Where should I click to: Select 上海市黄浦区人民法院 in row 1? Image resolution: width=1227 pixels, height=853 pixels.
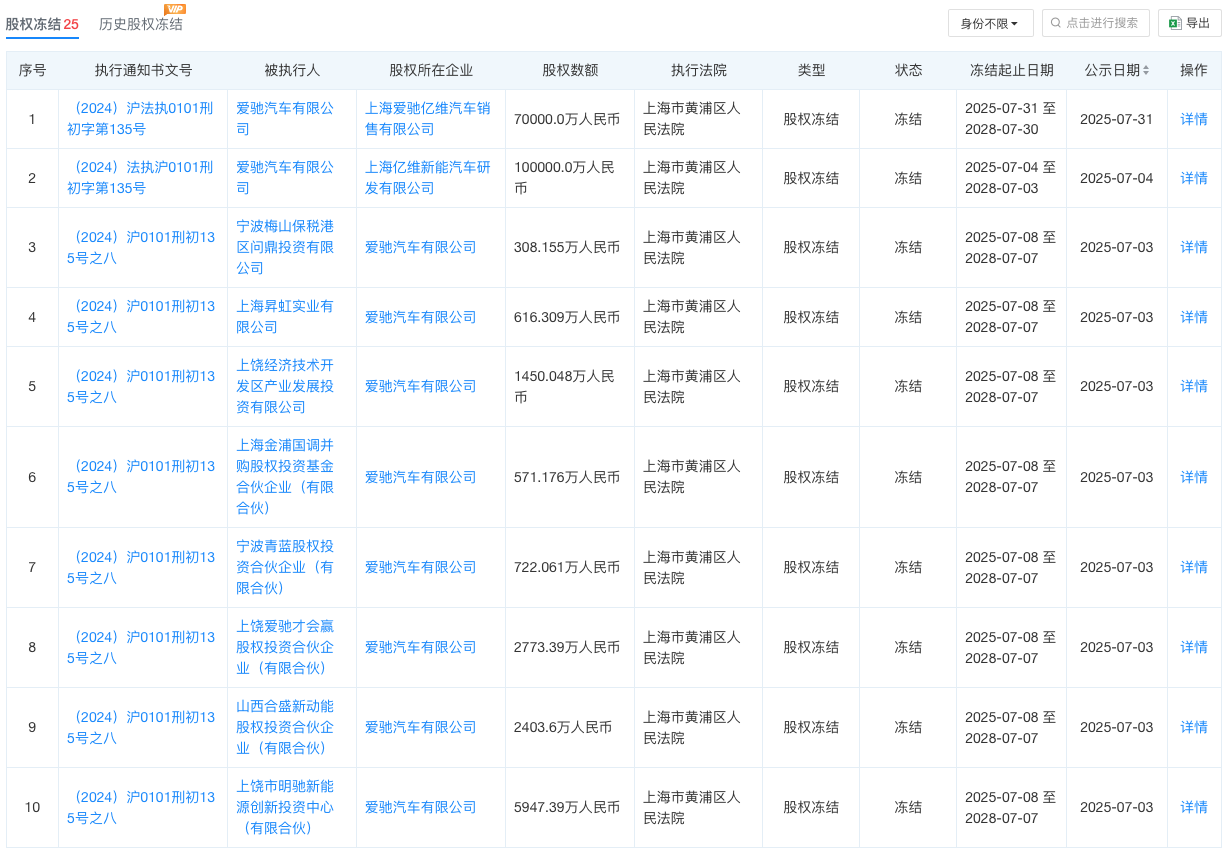(692, 119)
